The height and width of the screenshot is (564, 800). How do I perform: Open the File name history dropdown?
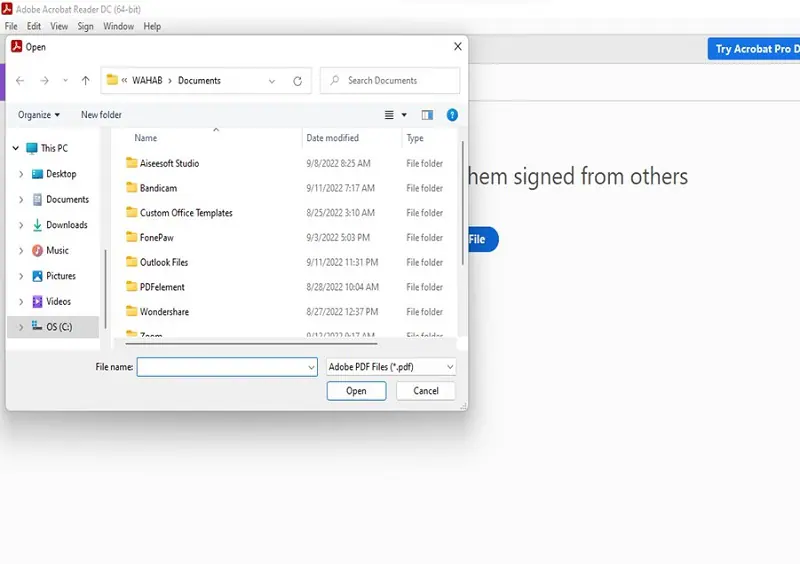311,367
